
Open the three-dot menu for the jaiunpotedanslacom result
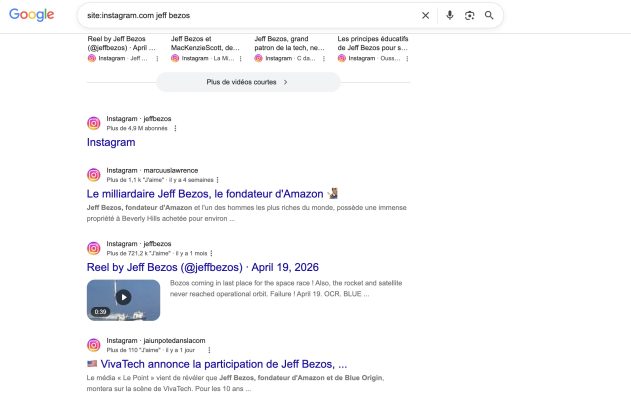coord(209,350)
